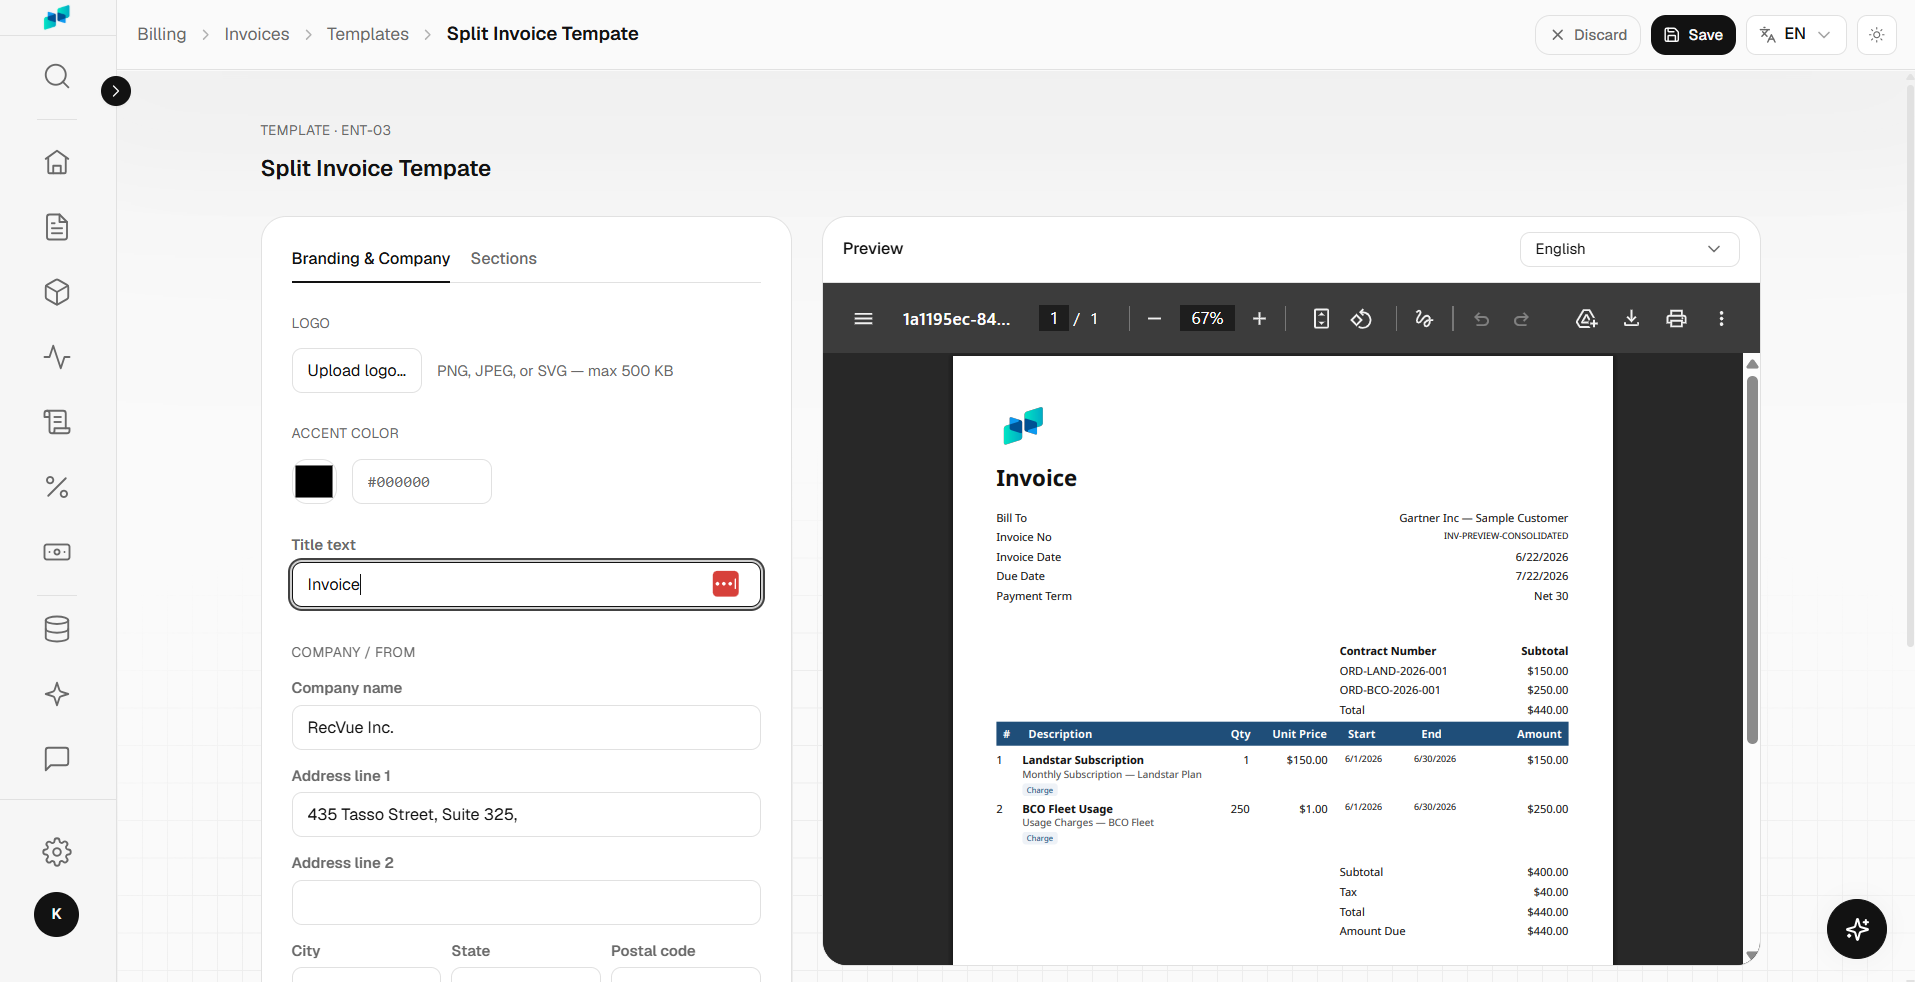This screenshot has width=1915, height=982.
Task: Navigate to Invoices breadcrumb
Action: pos(257,34)
